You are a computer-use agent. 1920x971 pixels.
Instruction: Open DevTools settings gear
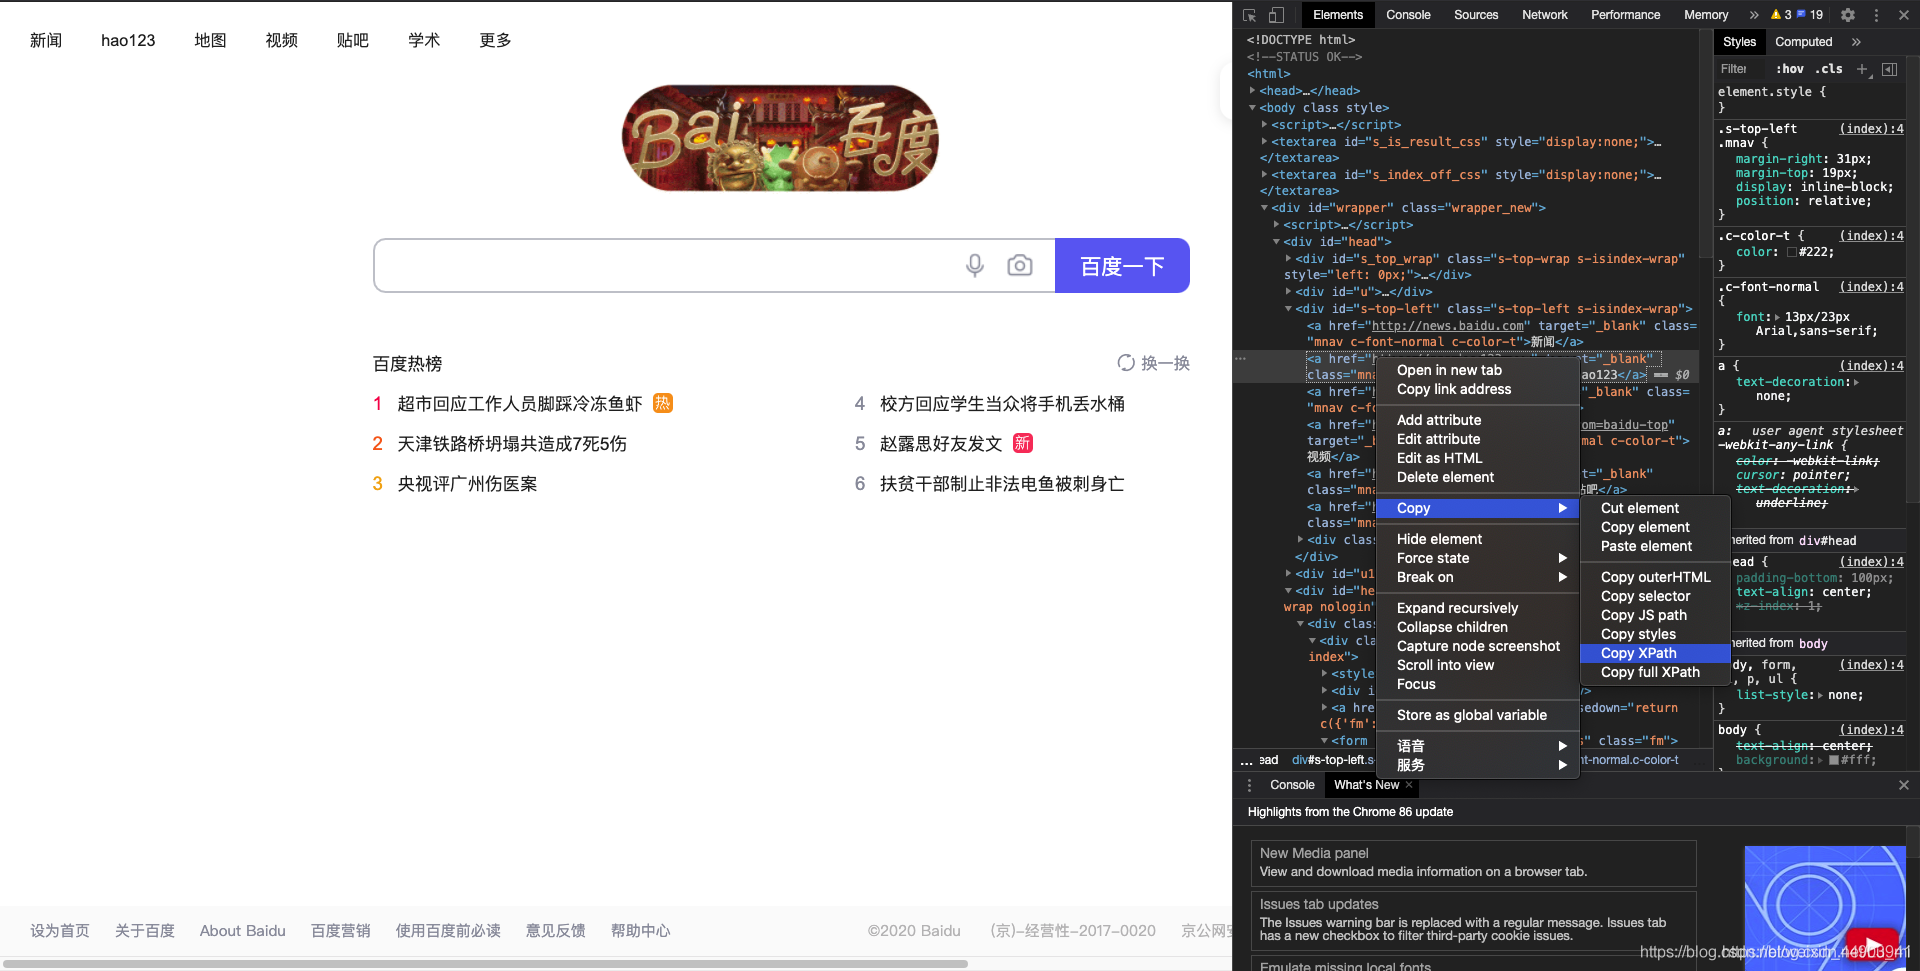pyautogui.click(x=1848, y=15)
